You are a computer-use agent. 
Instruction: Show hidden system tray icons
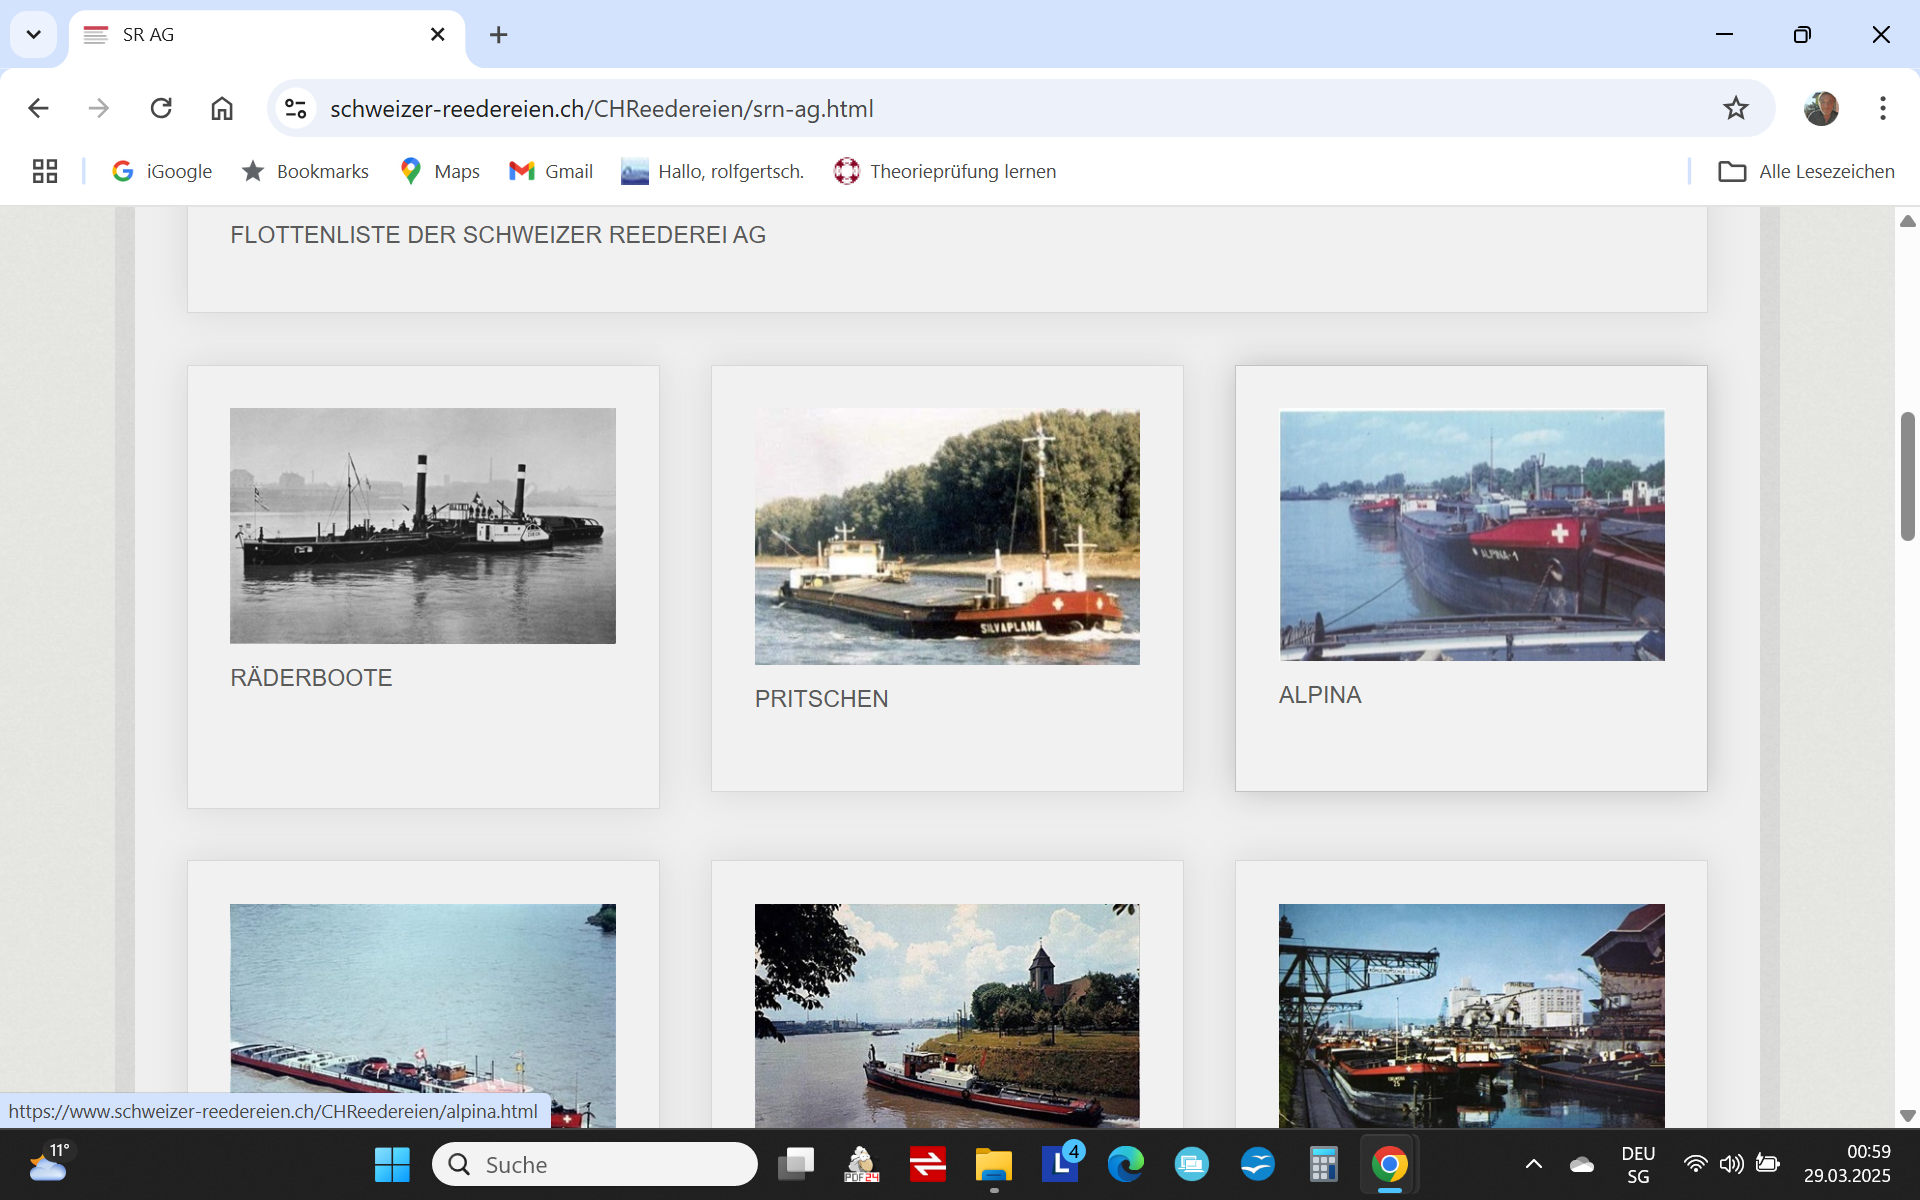pyautogui.click(x=1533, y=1164)
